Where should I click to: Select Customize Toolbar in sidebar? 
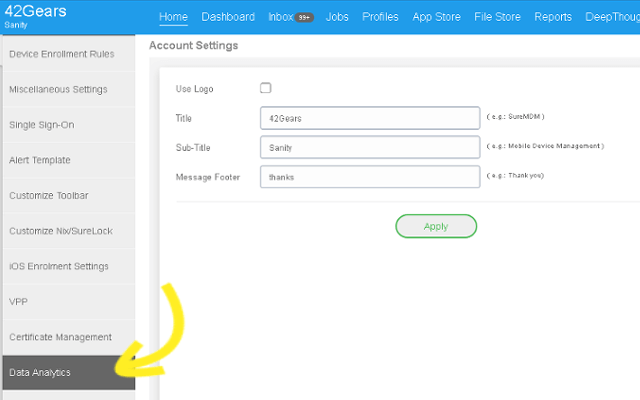(x=69, y=196)
